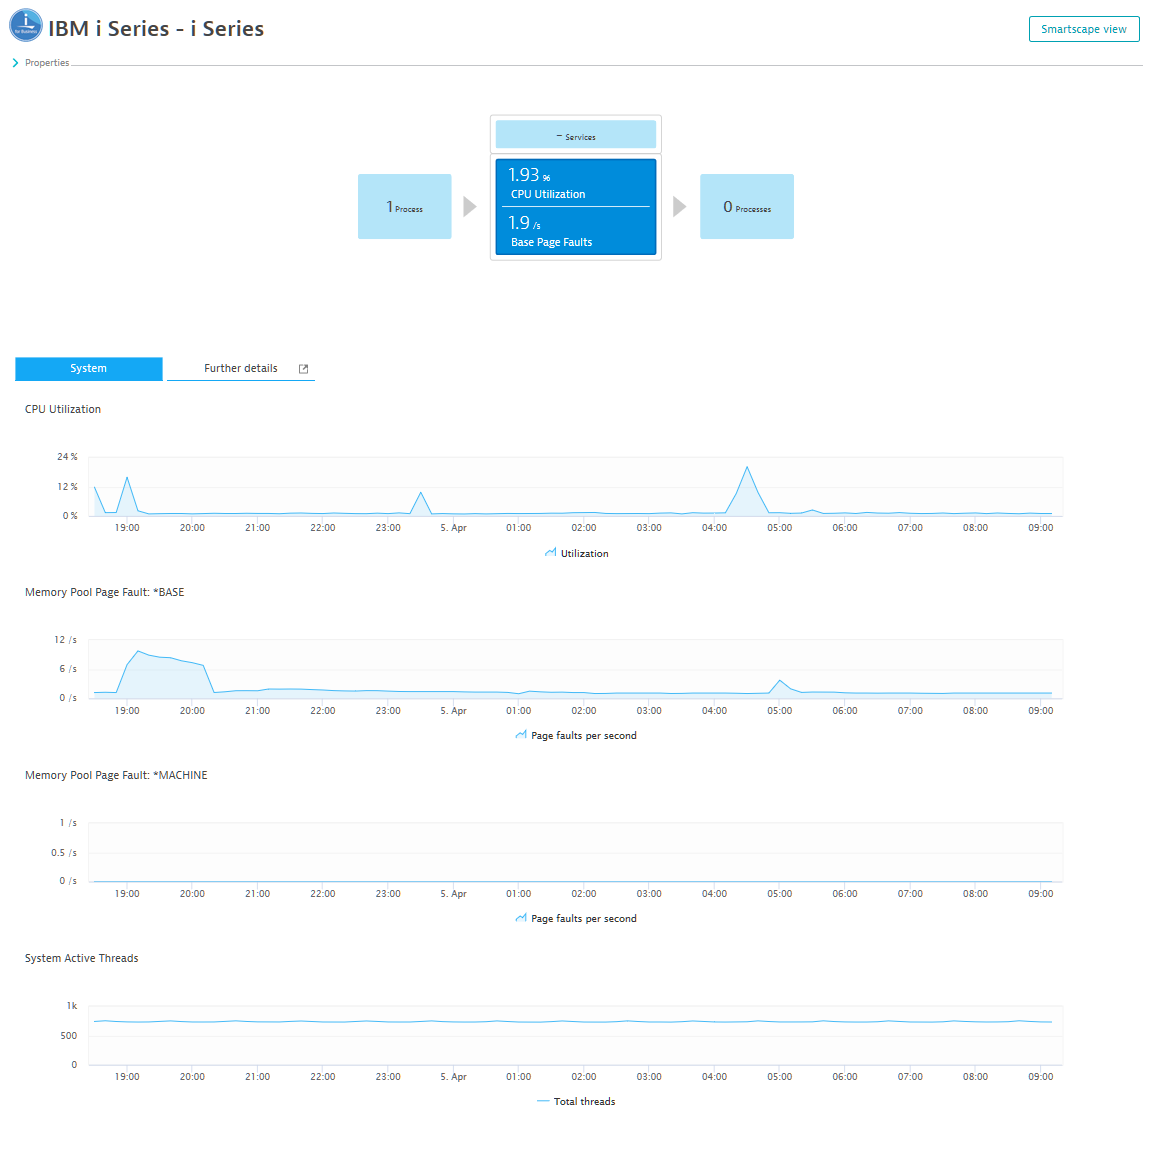Expand the Properties section chevron
Viewport: 1150px width, 1167px height.
click(x=15, y=63)
